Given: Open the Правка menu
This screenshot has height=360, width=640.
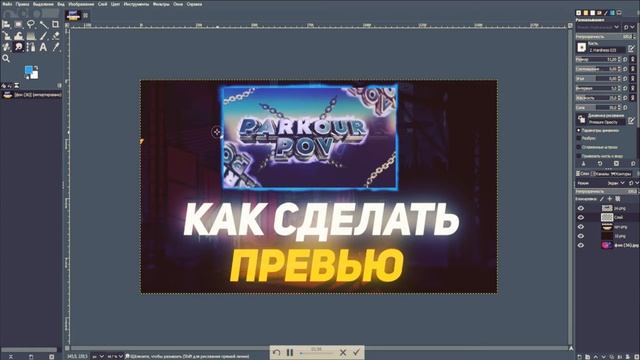Looking at the screenshot, I should pos(22,4).
